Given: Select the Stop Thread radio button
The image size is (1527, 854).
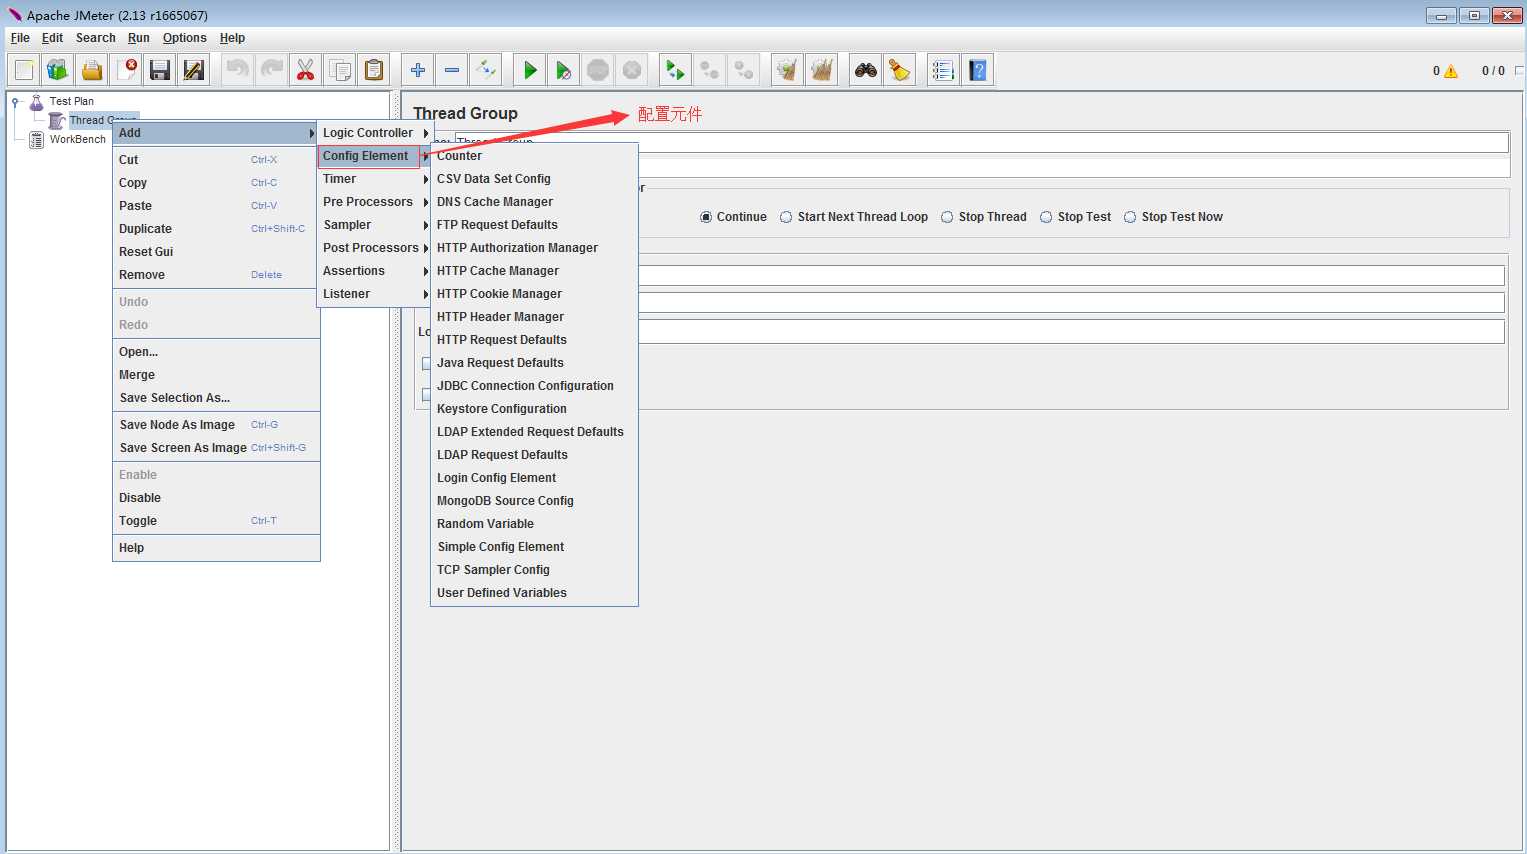Looking at the screenshot, I should coord(947,217).
